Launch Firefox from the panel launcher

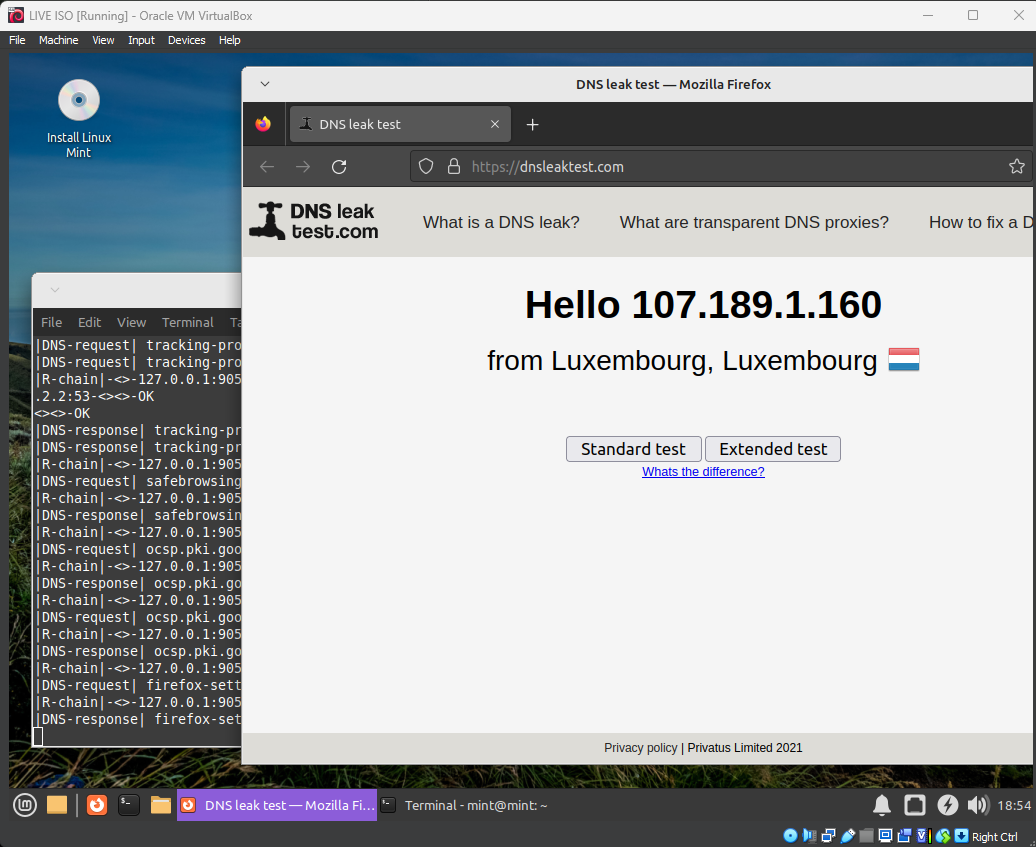pyautogui.click(x=97, y=805)
